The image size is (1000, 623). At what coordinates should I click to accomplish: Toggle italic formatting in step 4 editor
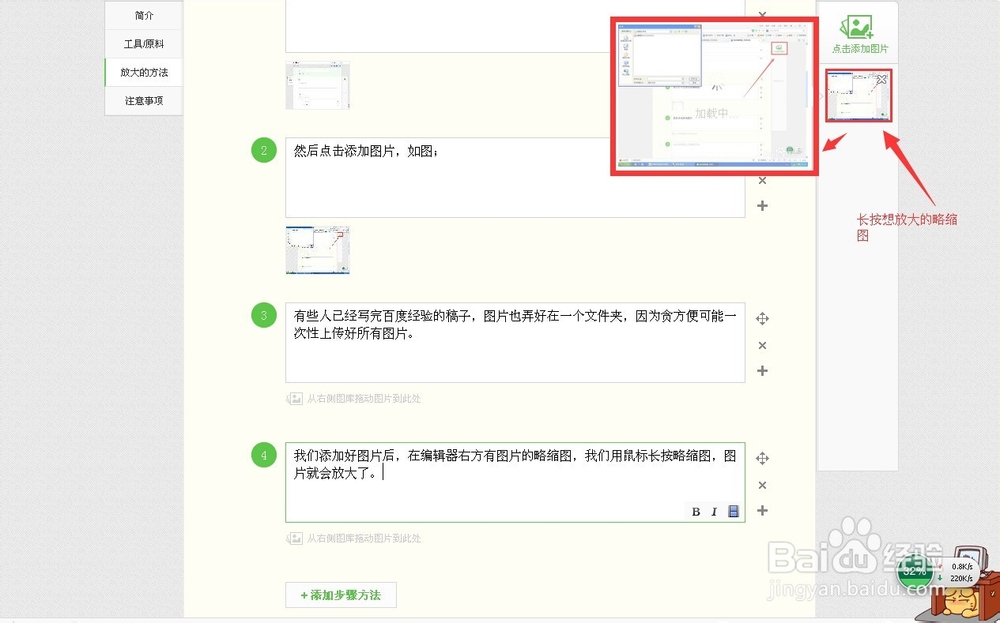(714, 511)
